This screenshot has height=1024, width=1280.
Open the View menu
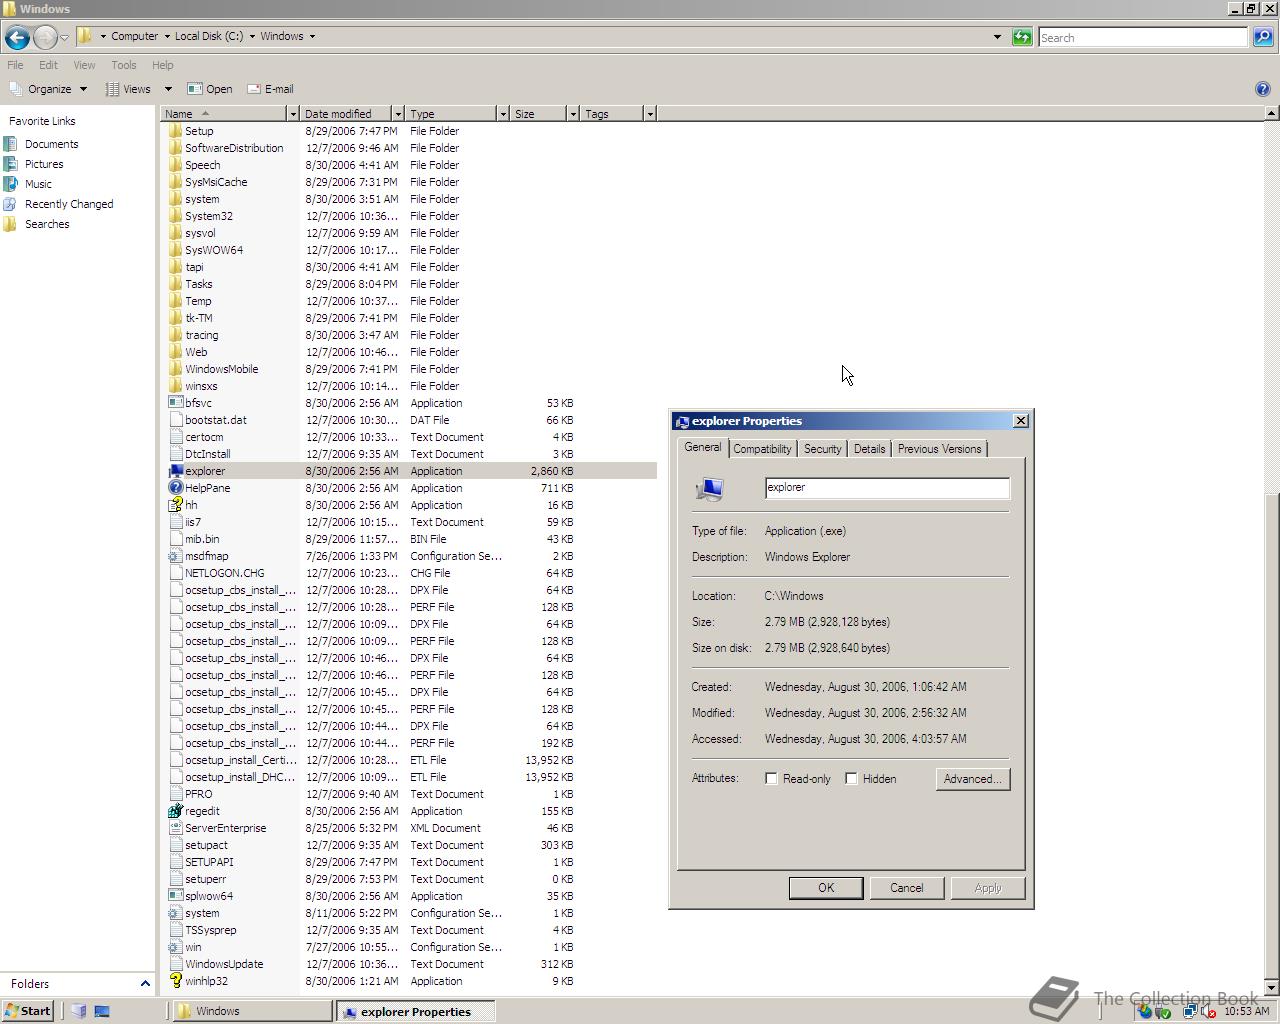coord(84,65)
